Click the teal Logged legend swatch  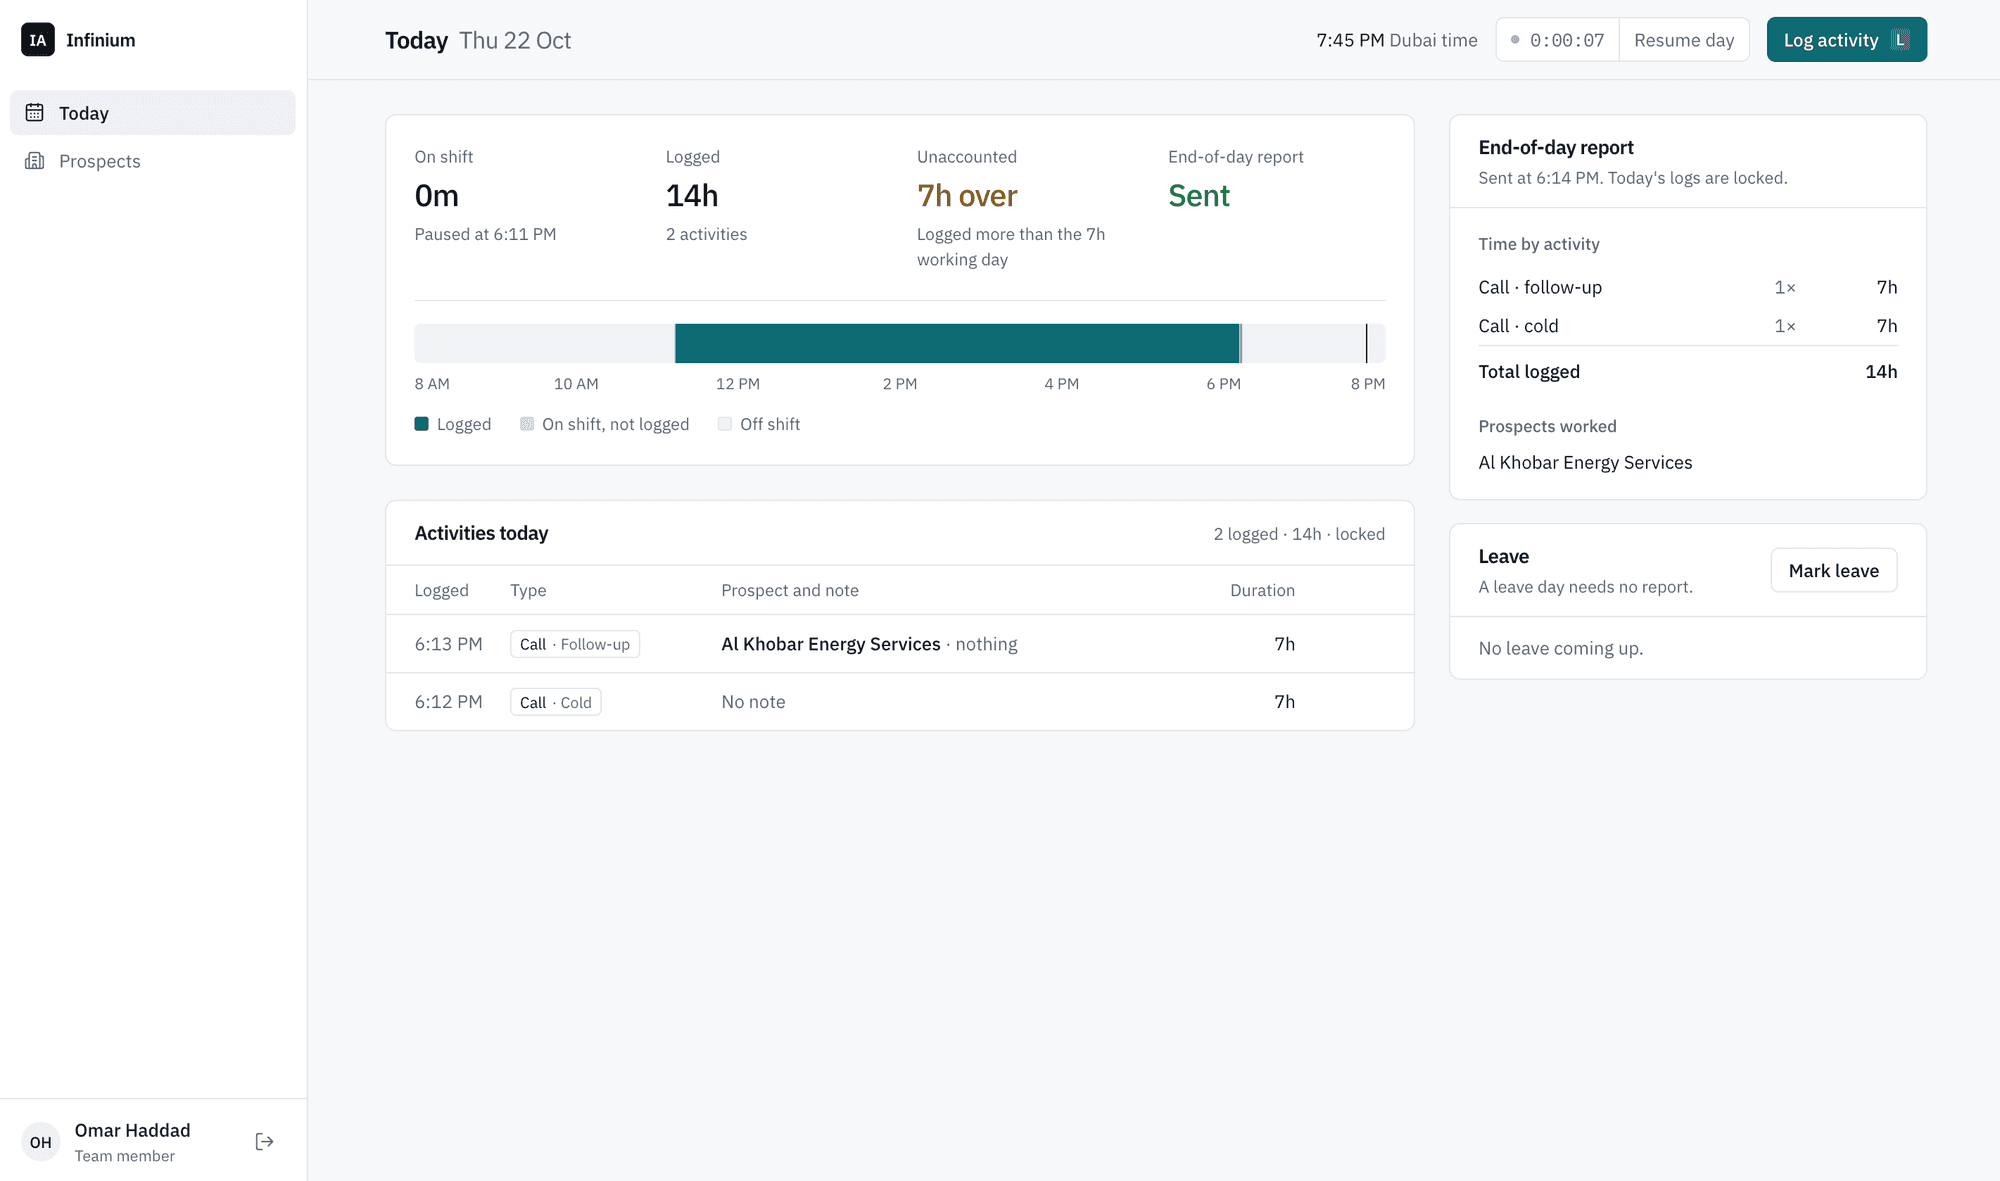coord(422,424)
